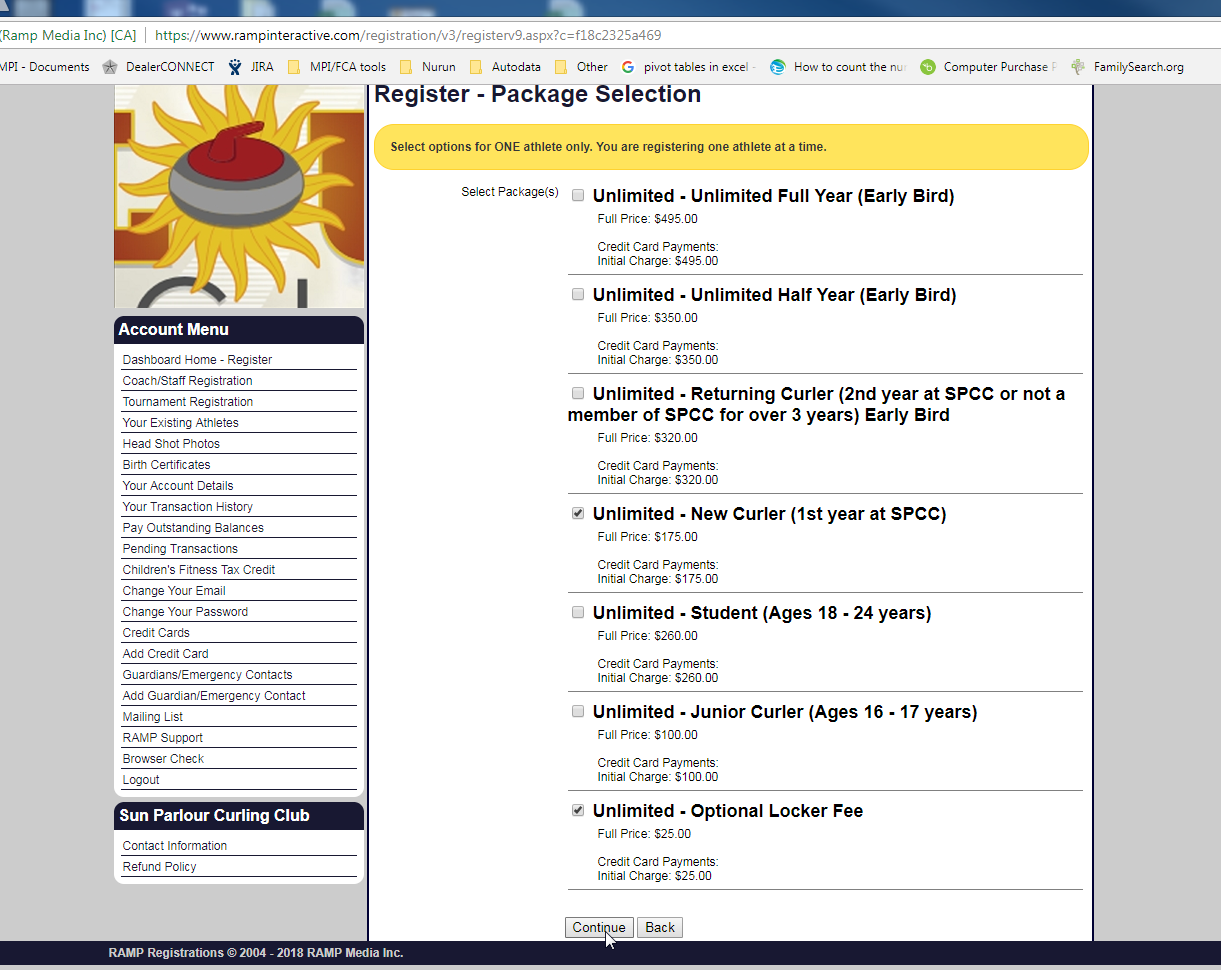1221x970 pixels.
Task: Check the Unlimited Half Year (Early Bird) package
Action: point(578,294)
